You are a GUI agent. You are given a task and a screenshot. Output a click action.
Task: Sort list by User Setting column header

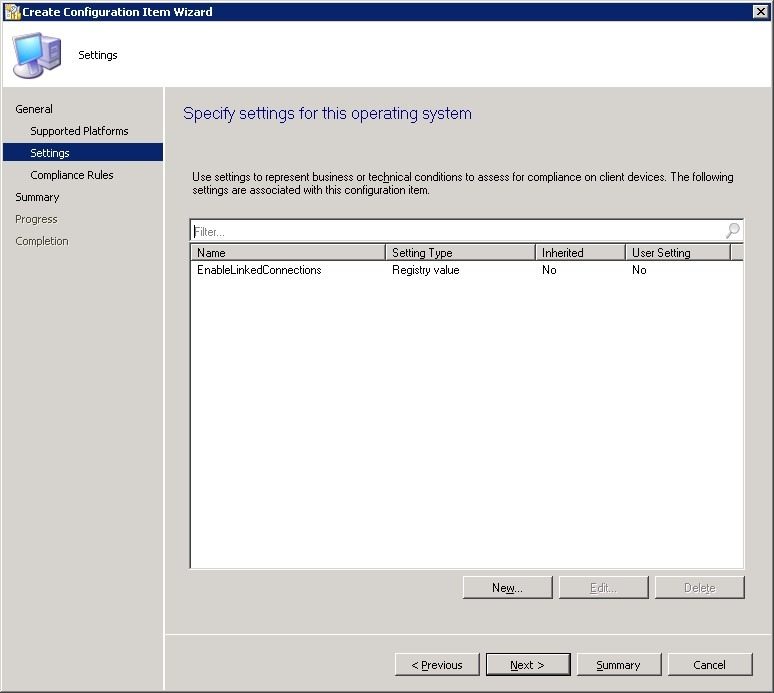(678, 253)
